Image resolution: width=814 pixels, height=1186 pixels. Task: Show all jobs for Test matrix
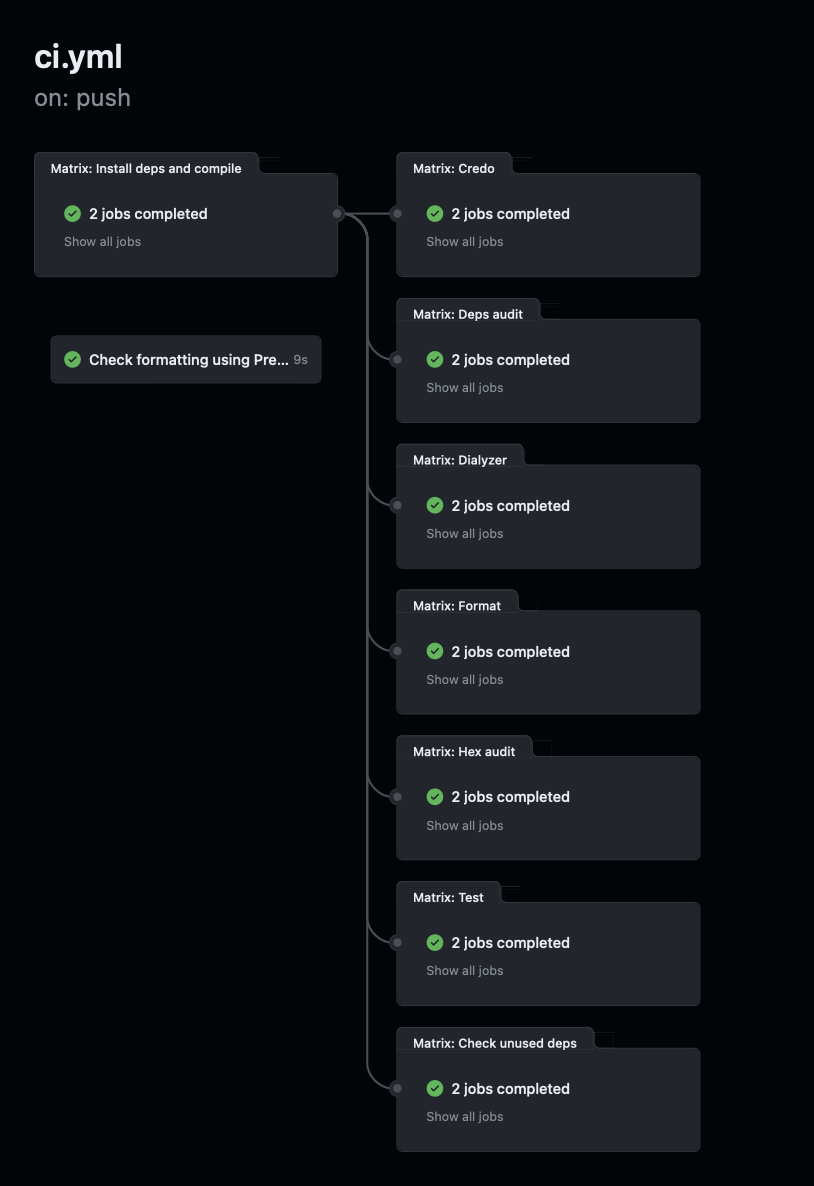click(464, 971)
